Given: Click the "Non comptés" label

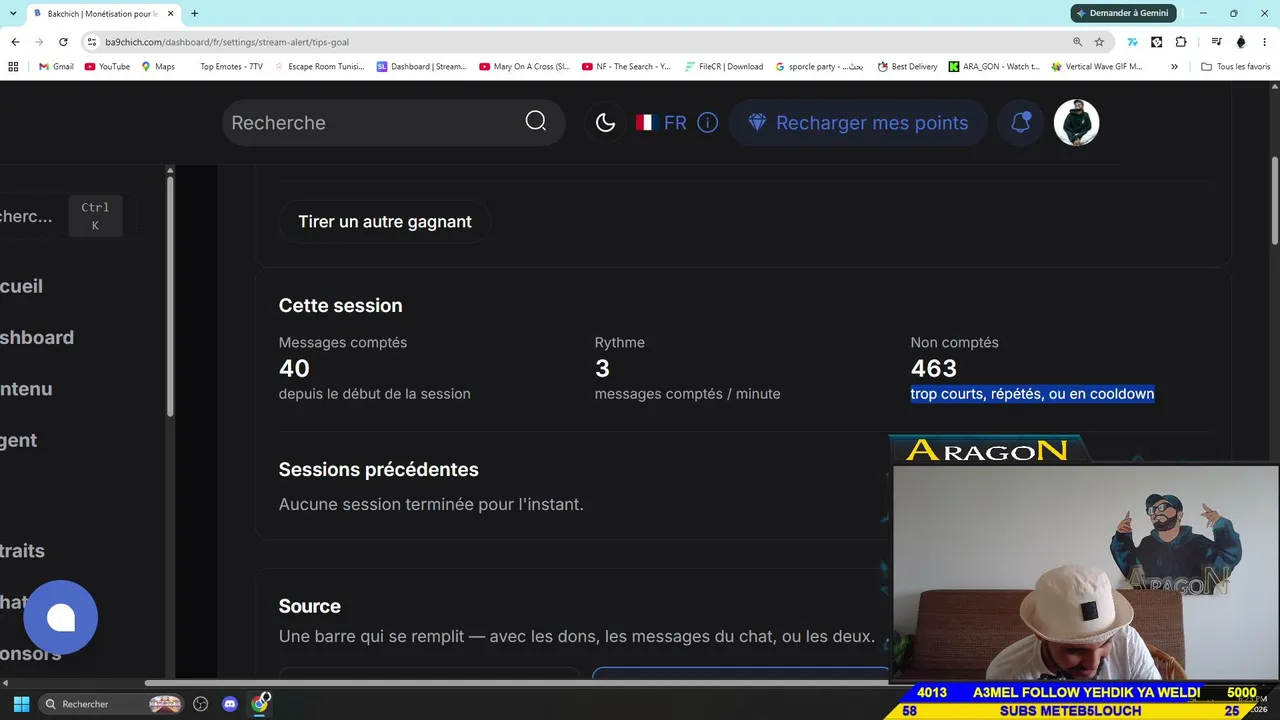Looking at the screenshot, I should click(x=955, y=342).
